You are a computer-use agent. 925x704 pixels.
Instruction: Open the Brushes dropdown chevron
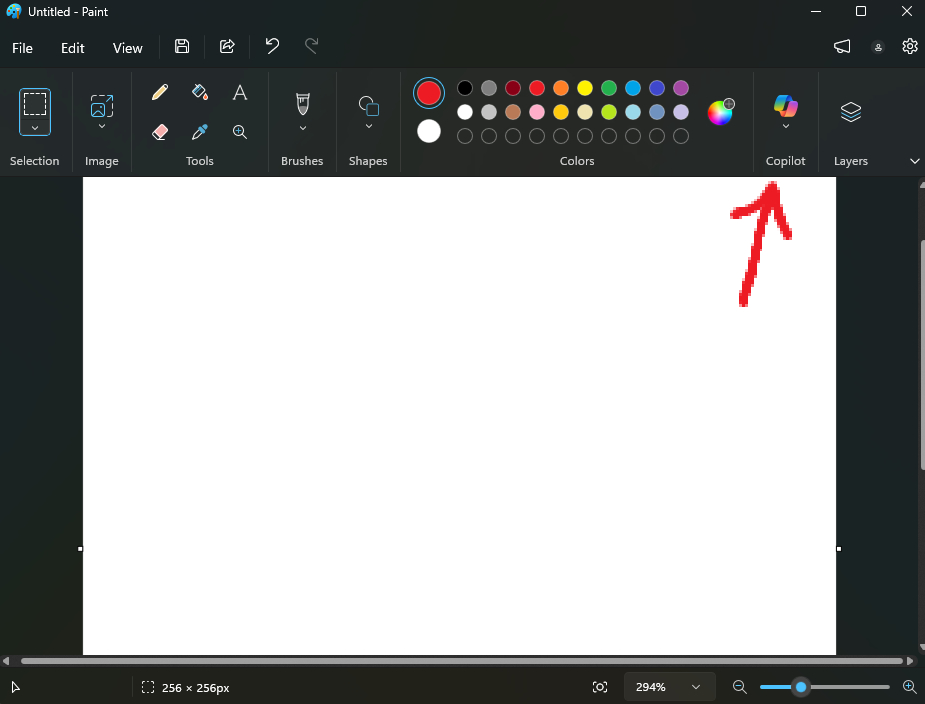(x=302, y=128)
